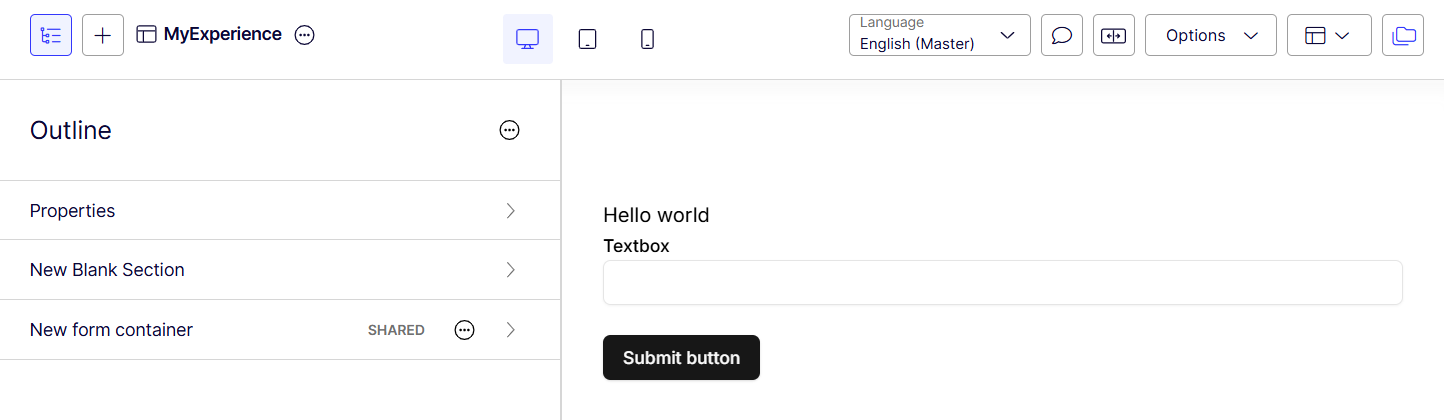Select the Hello world text
1444x420 pixels.
[x=656, y=215]
